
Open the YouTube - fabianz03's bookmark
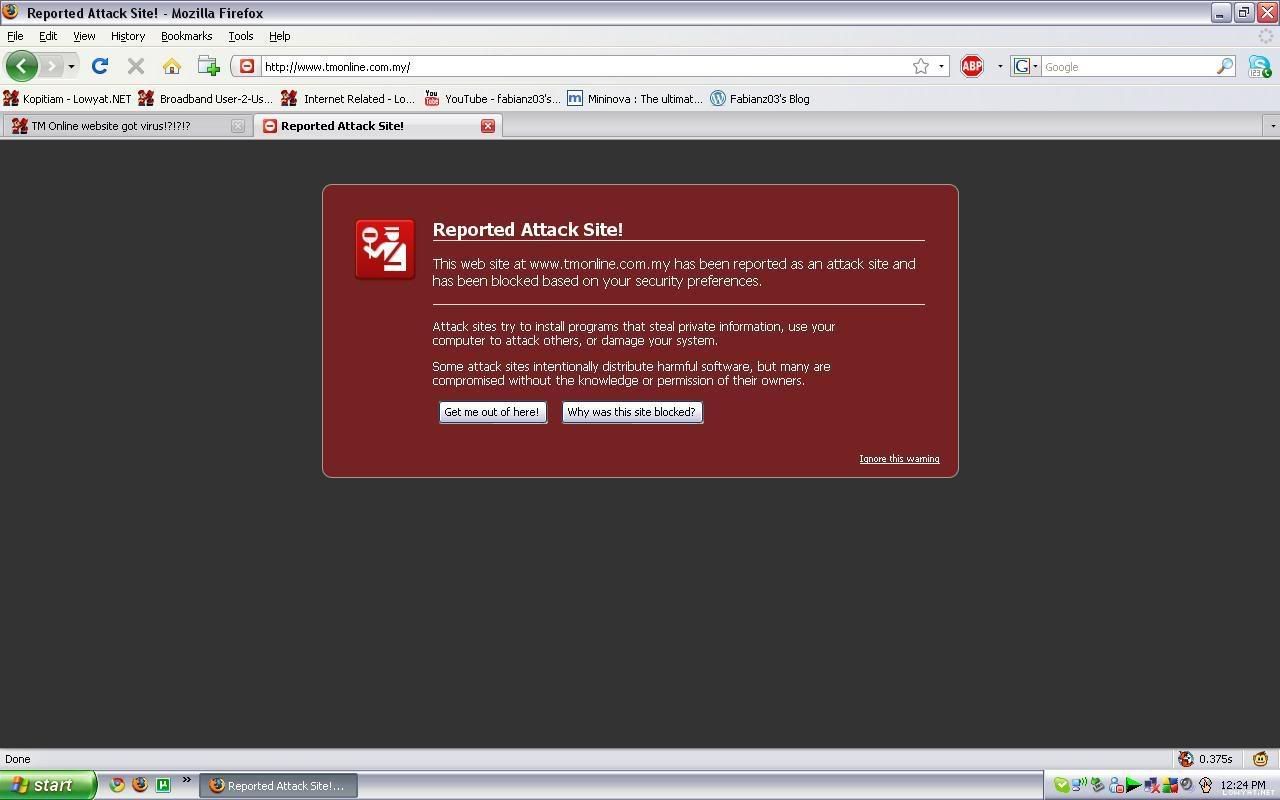click(x=492, y=98)
